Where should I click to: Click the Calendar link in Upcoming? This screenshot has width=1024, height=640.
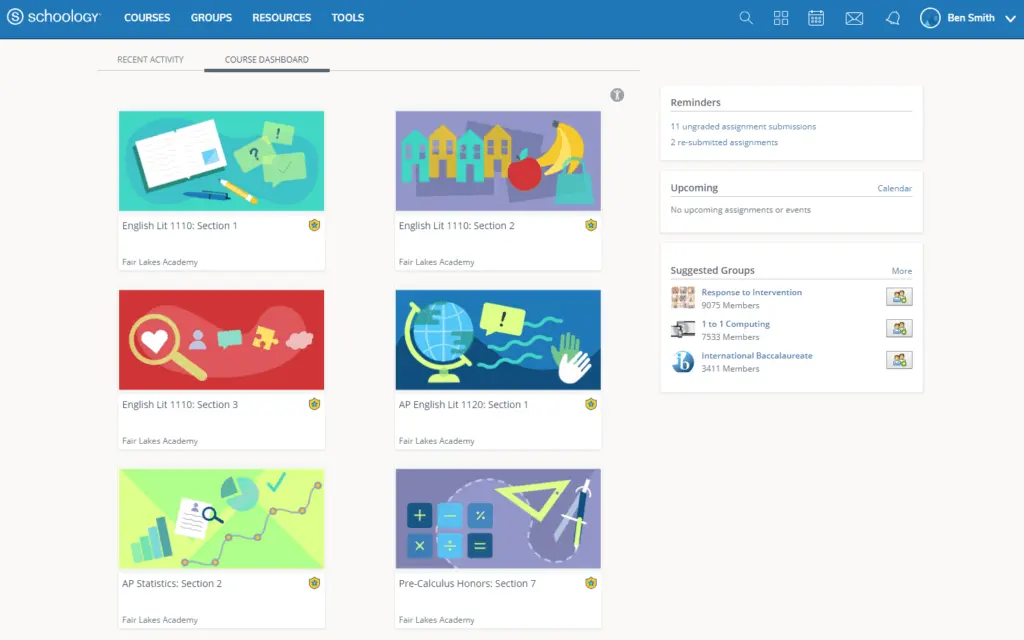(894, 189)
